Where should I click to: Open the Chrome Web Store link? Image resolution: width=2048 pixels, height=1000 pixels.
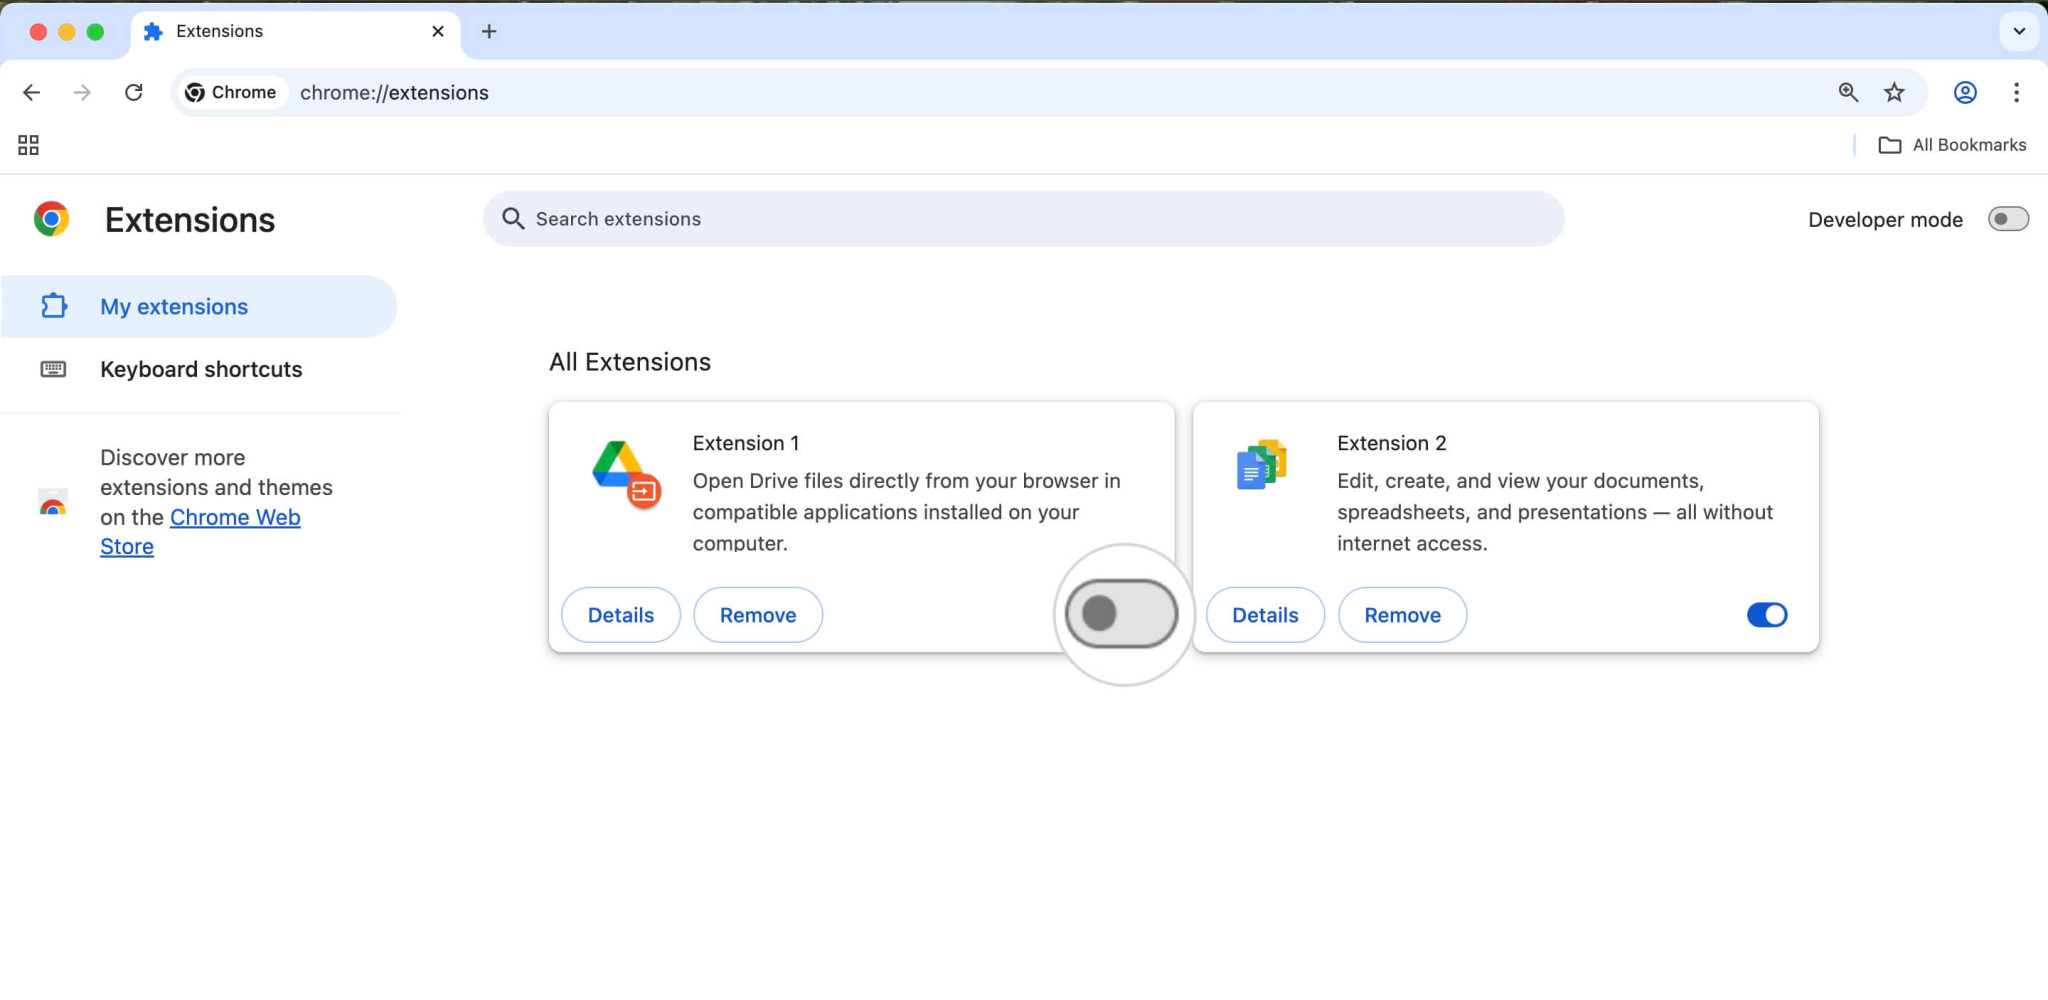(x=235, y=518)
